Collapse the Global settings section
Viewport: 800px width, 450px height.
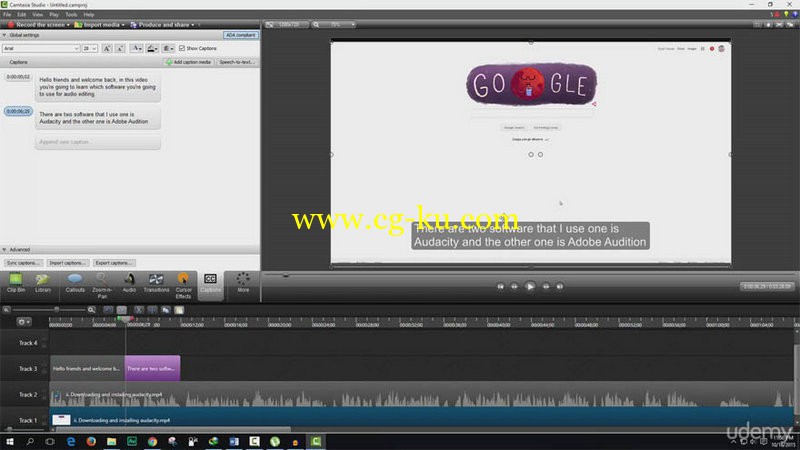pyautogui.click(x=5, y=35)
